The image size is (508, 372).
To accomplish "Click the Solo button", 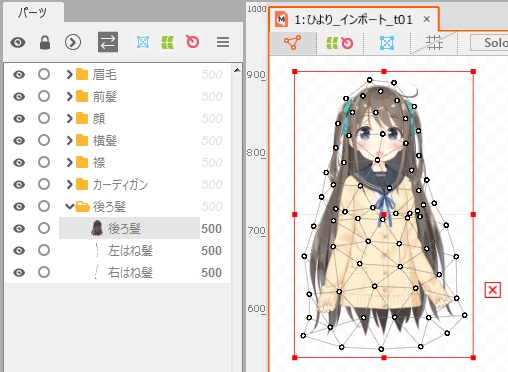I will [489, 43].
